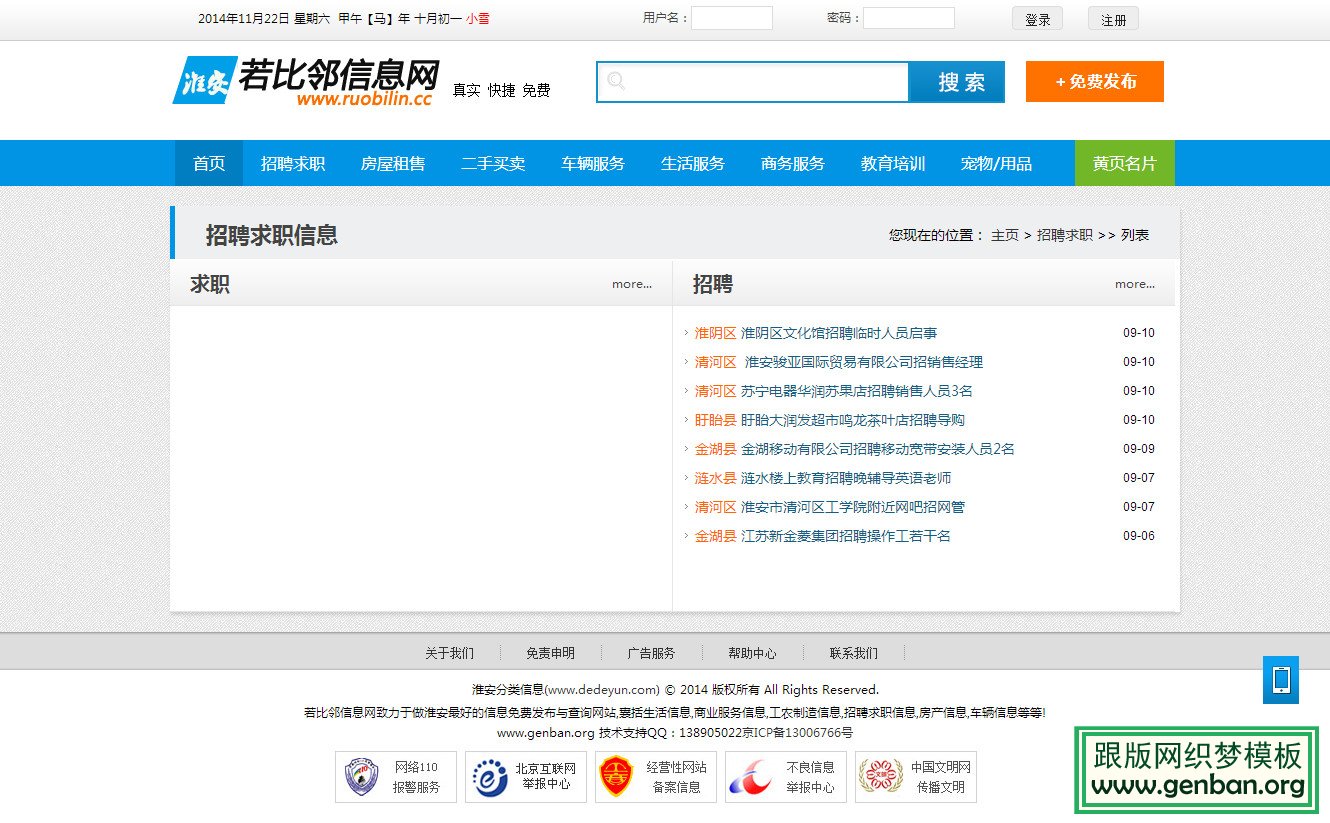Click the orange 免费发布 button

pos(1094,82)
